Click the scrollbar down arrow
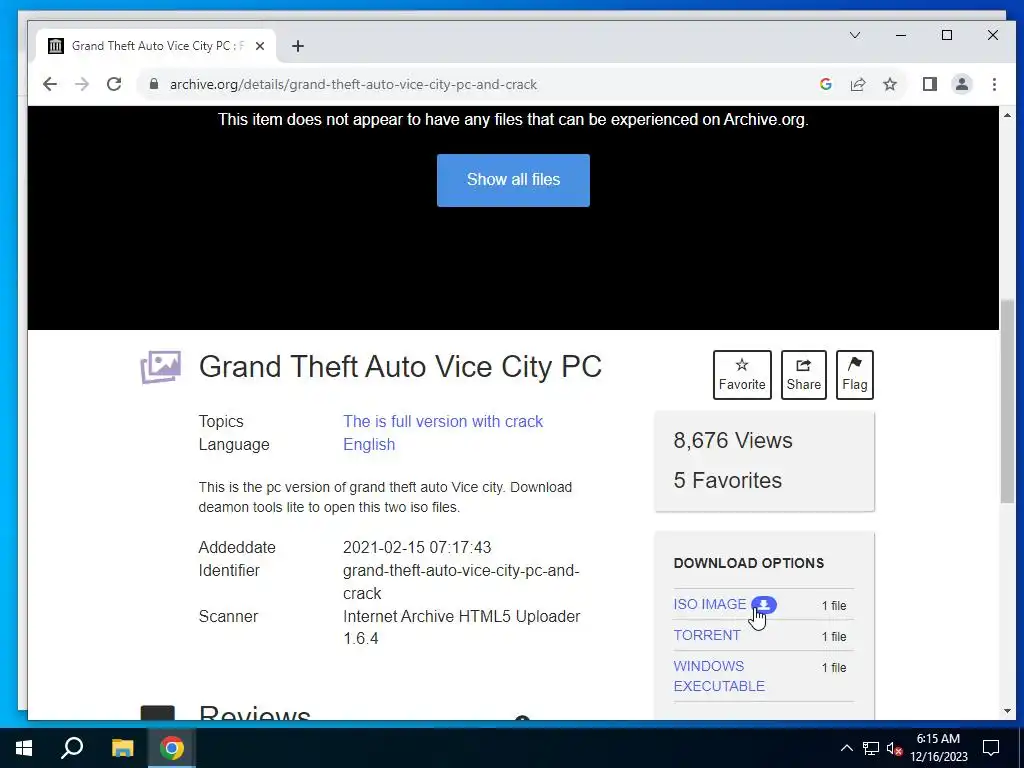1024x768 pixels. click(x=1007, y=711)
